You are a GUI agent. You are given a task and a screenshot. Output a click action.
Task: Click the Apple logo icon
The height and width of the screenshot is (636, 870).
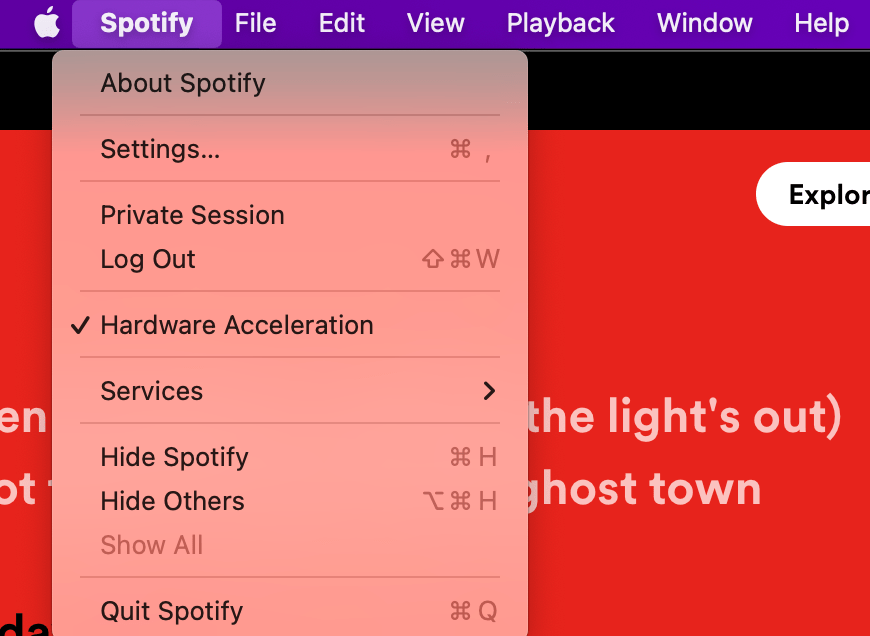(46, 23)
